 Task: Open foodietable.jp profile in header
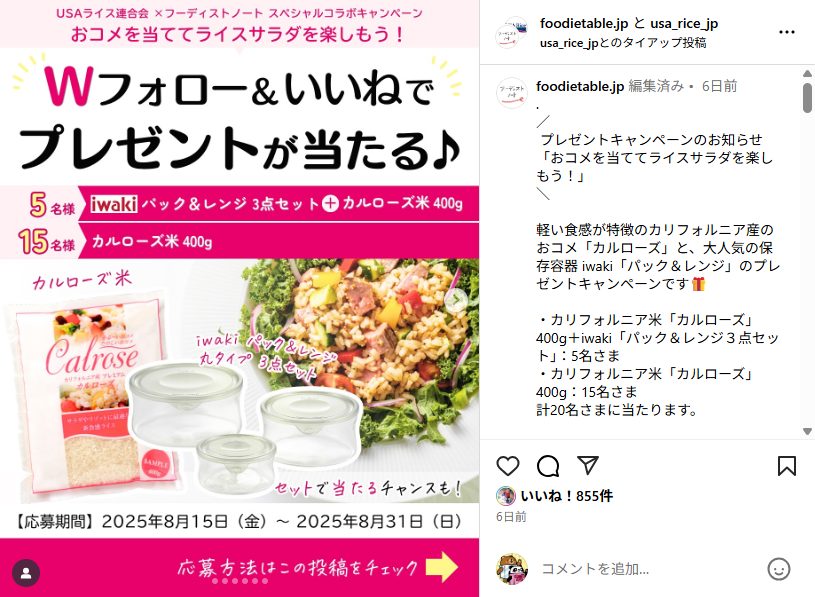point(584,23)
